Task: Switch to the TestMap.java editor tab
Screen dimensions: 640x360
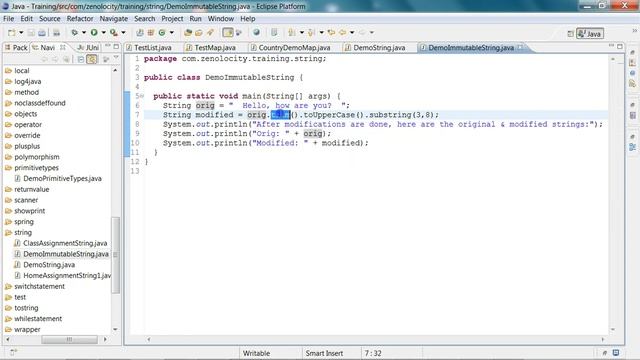Action: 215,48
